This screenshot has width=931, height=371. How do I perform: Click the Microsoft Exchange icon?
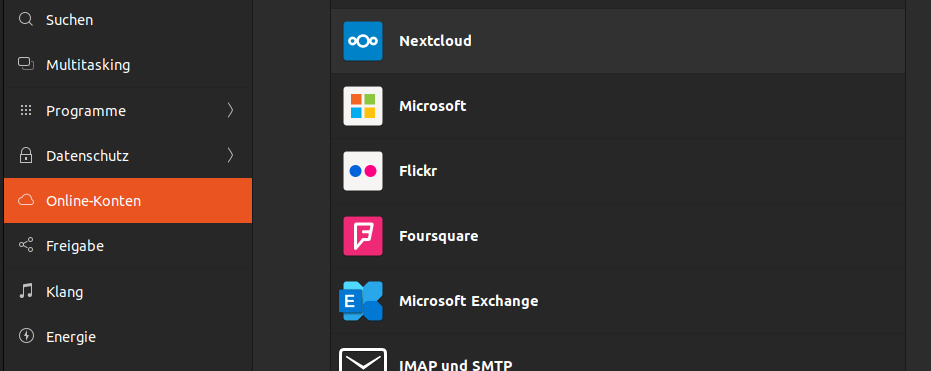pos(361,301)
